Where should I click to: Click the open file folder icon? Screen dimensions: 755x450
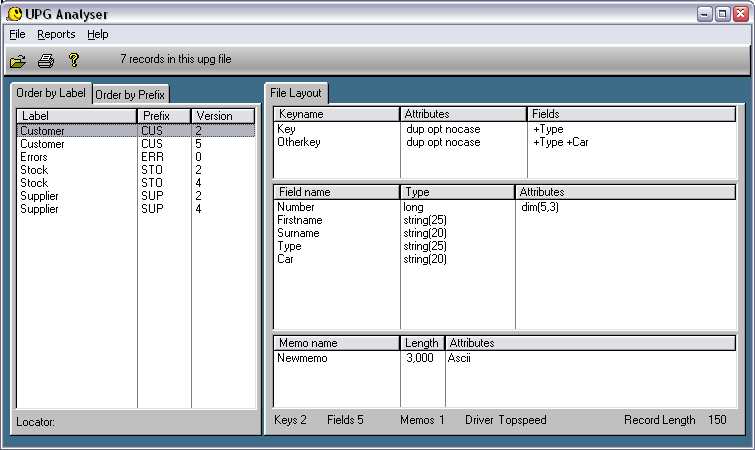[x=18, y=60]
